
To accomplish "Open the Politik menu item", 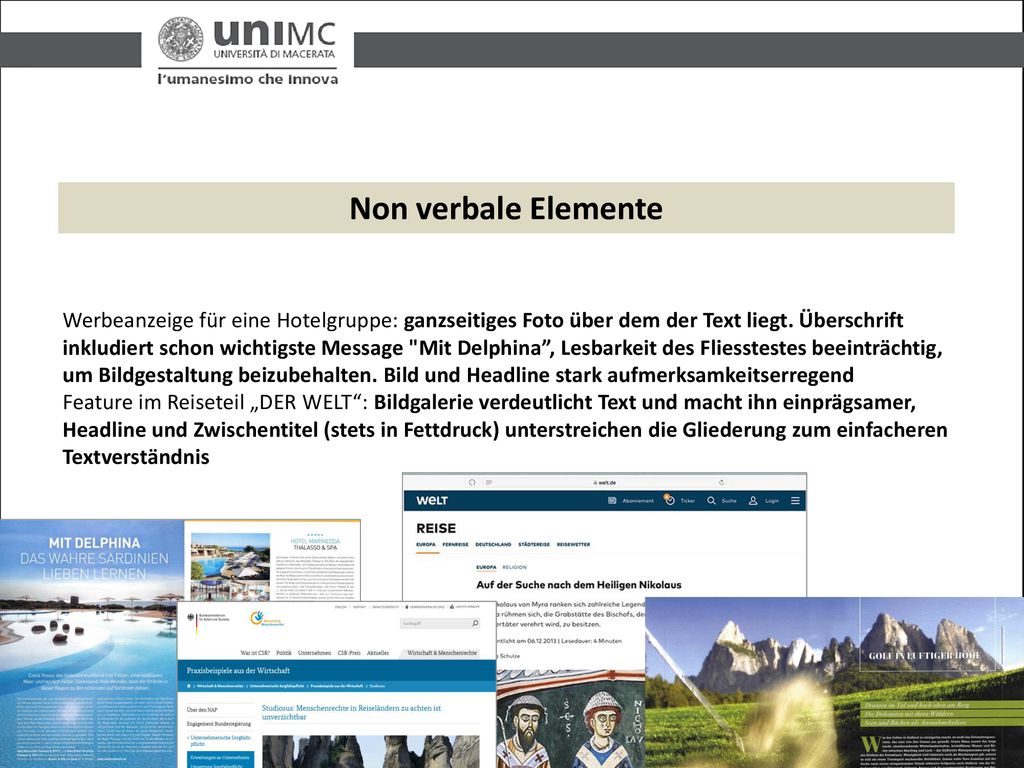I will [x=284, y=653].
